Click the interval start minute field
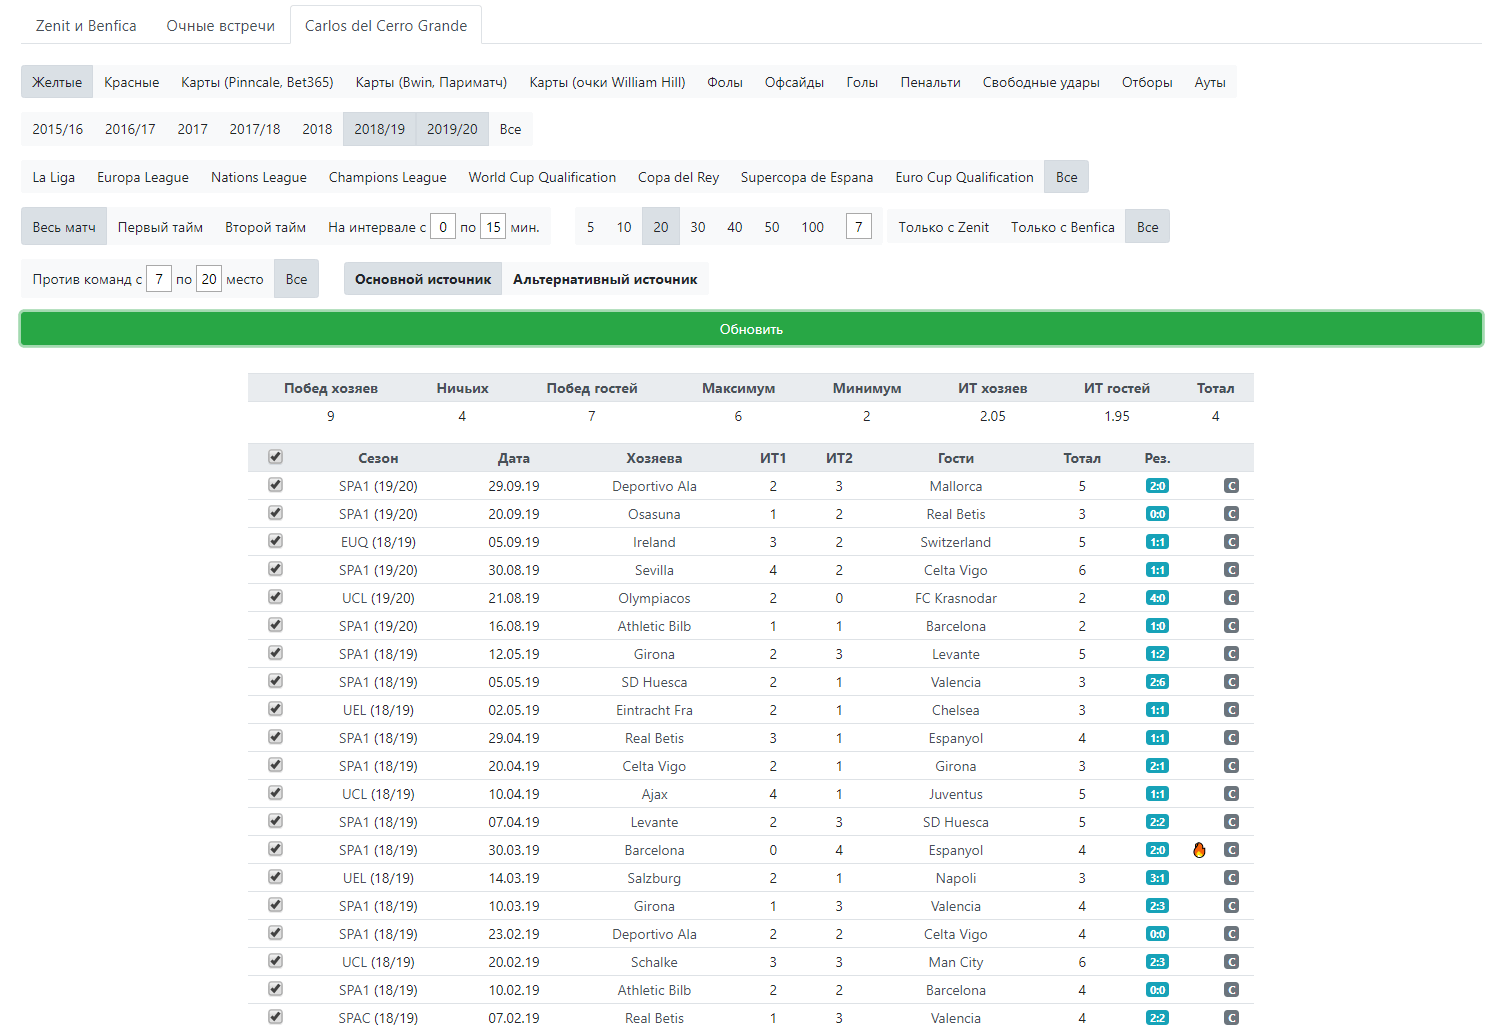This screenshot has height=1036, width=1493. point(443,227)
